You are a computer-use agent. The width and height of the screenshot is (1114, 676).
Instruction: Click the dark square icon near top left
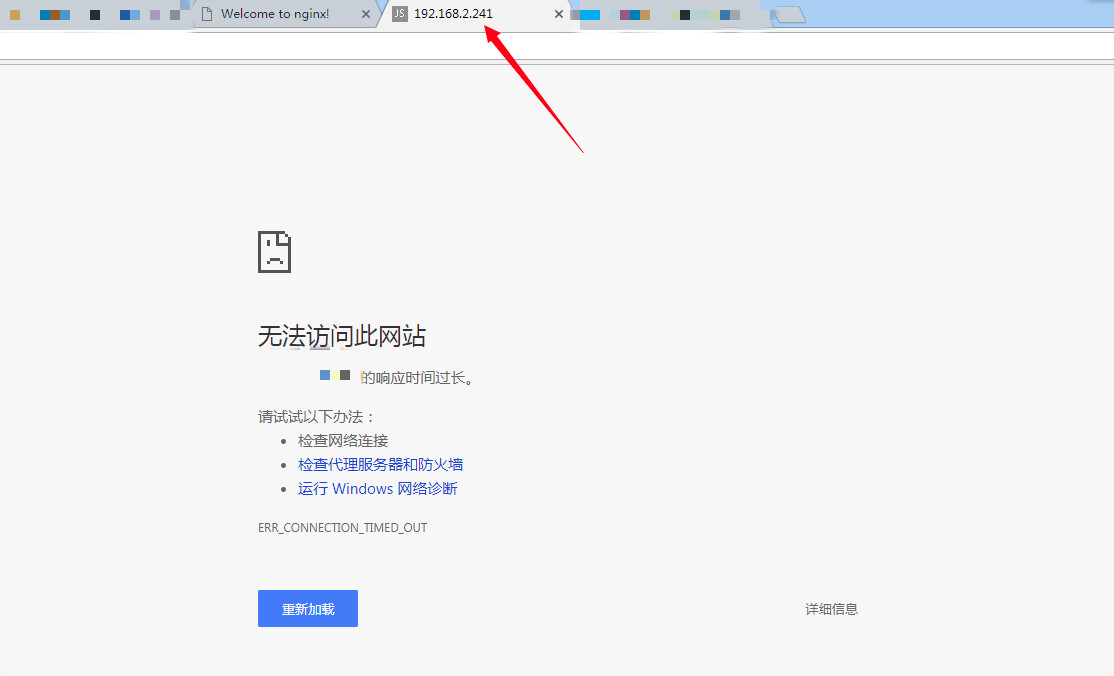95,13
